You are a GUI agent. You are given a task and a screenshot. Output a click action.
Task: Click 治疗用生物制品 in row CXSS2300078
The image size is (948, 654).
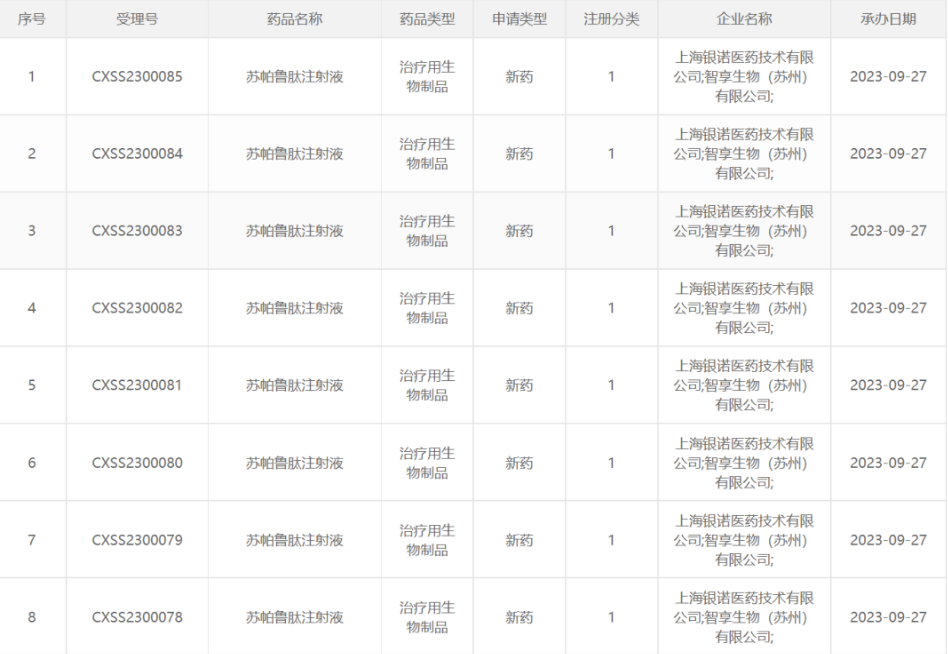pyautogui.click(x=427, y=618)
